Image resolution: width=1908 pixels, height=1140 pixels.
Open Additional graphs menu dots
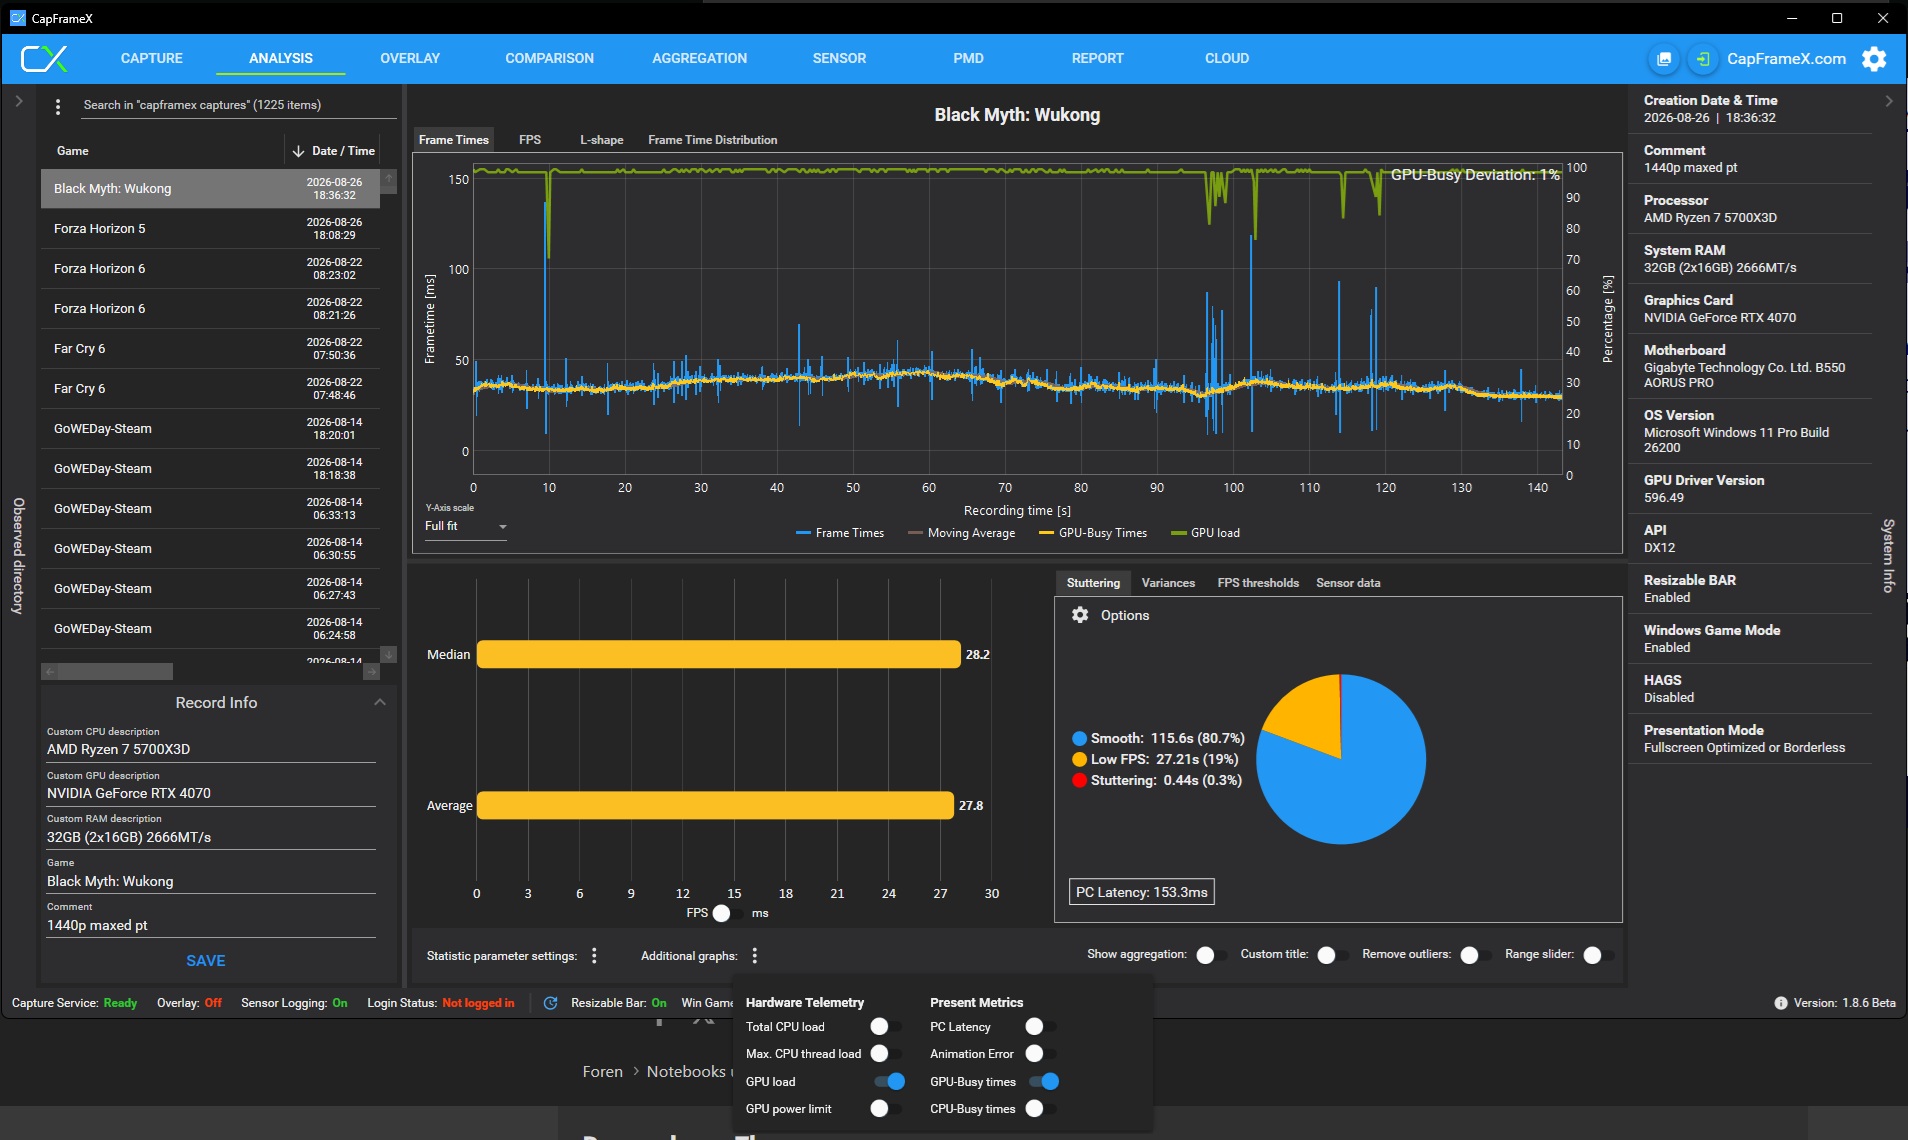click(x=755, y=956)
